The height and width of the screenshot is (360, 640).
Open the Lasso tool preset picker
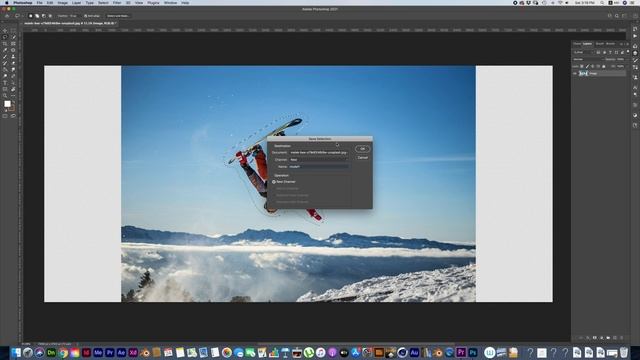tap(18, 16)
